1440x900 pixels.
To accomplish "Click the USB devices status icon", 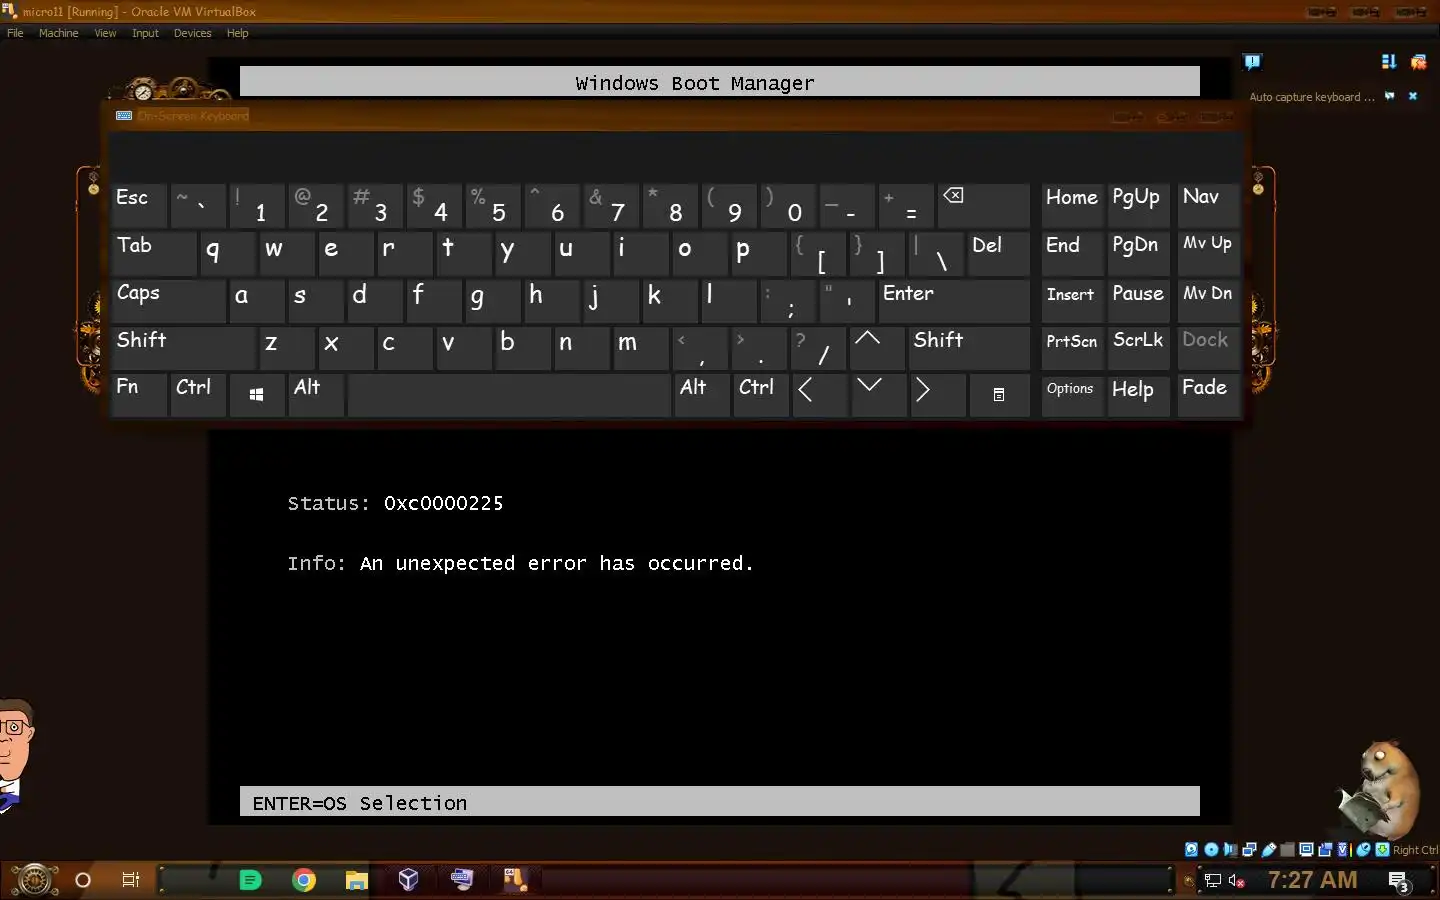I will [1268, 850].
